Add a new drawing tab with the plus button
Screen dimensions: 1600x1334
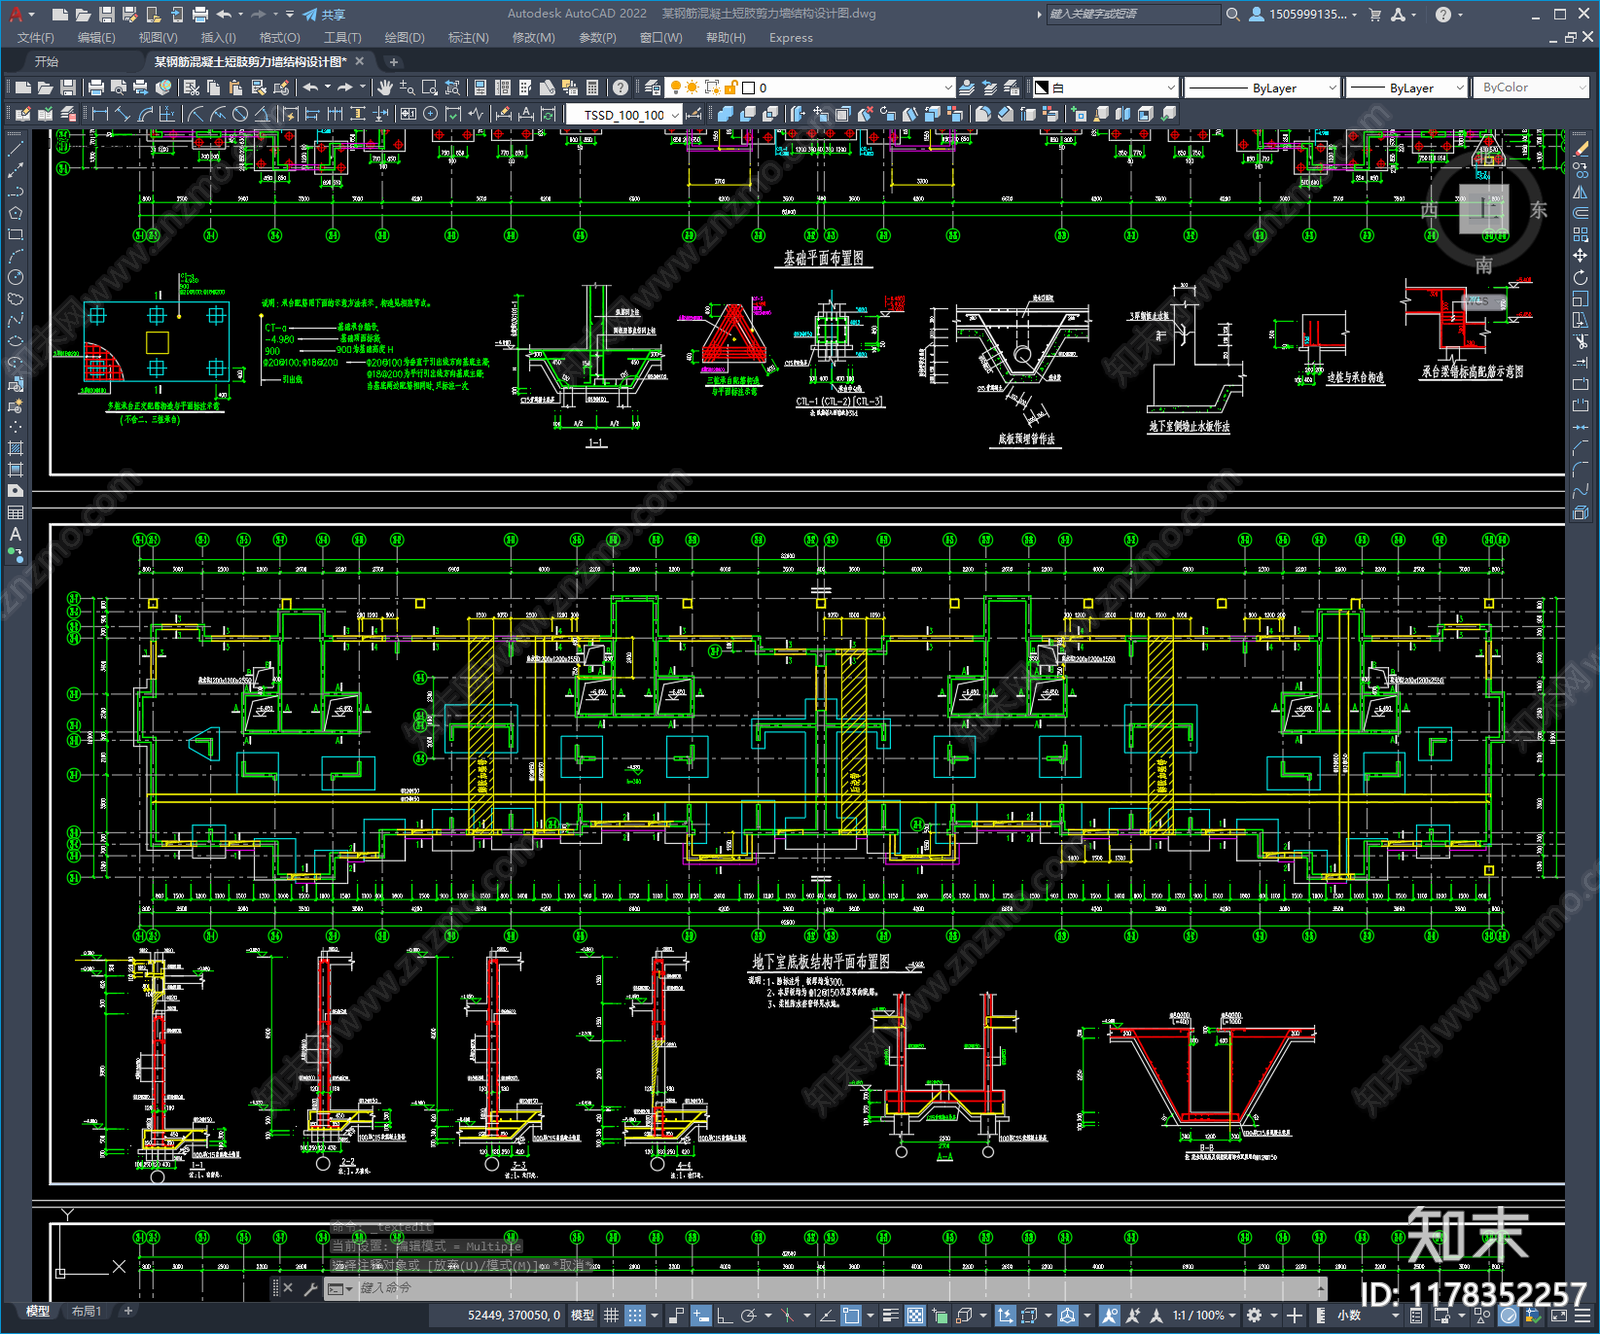tap(394, 62)
